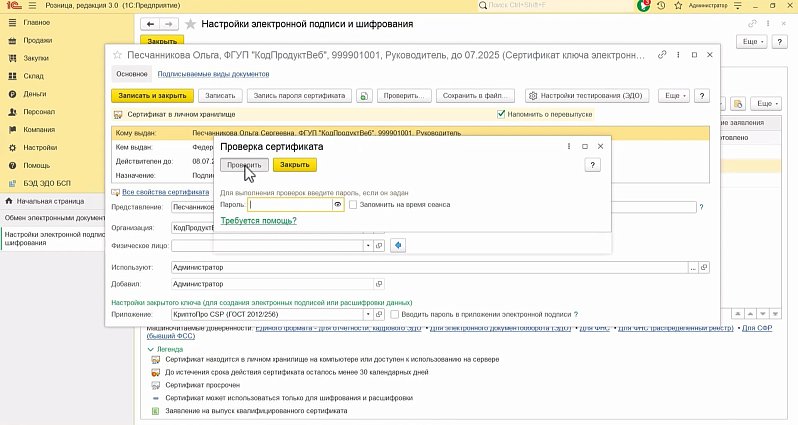798x425 pixels.
Task: Open Требуется помощь? link
Action: [x=259, y=220]
